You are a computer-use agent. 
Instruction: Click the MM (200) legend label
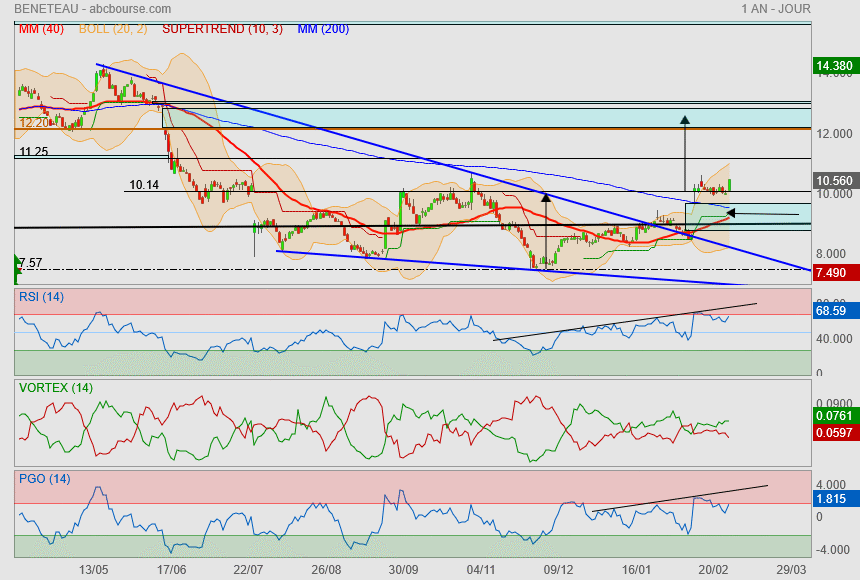[323, 29]
